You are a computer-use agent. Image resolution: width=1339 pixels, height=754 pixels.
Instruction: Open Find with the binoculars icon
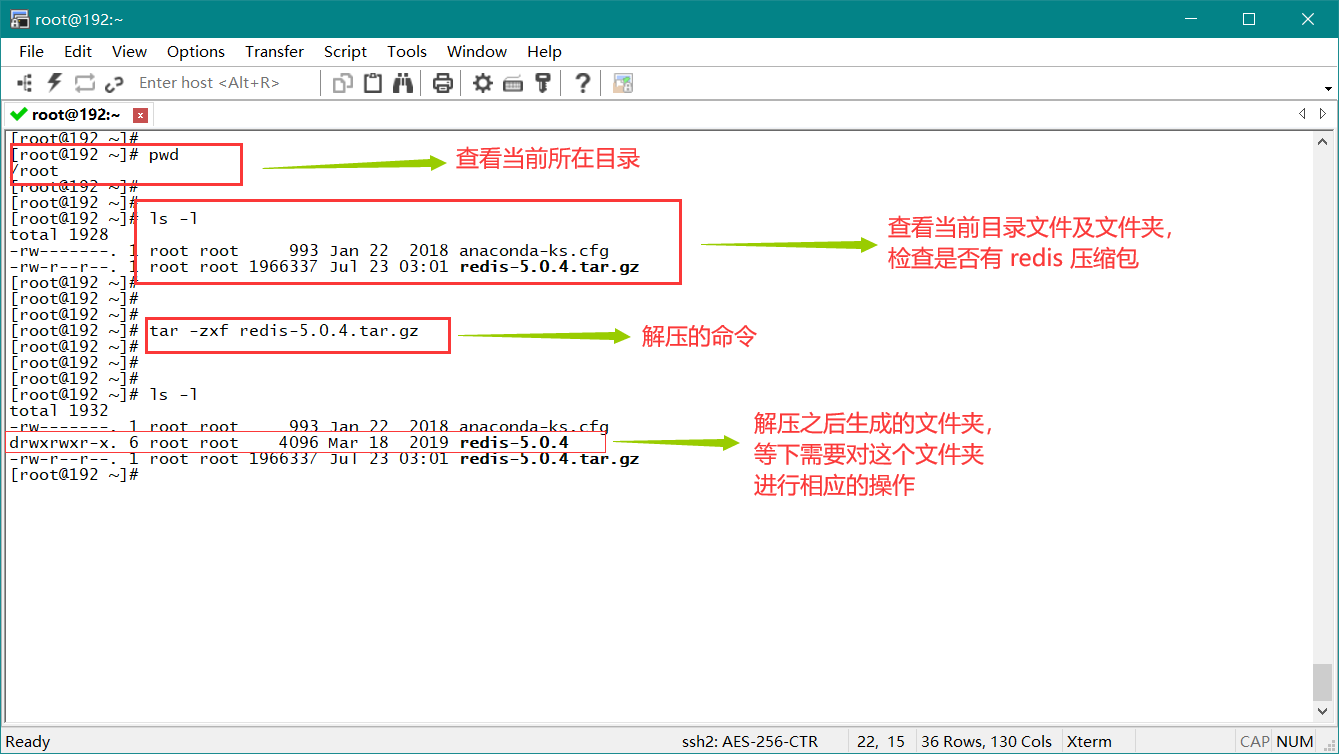pyautogui.click(x=403, y=83)
